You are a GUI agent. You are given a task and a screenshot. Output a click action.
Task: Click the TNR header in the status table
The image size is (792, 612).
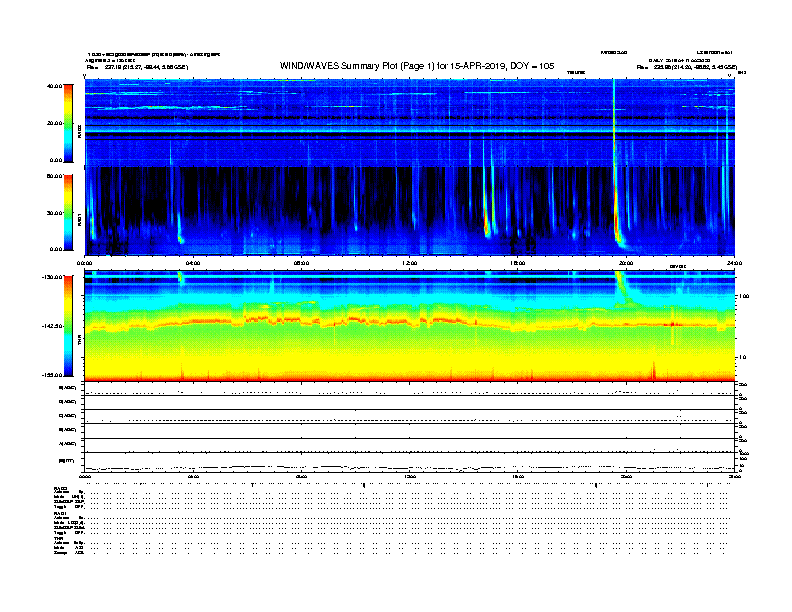(58, 538)
